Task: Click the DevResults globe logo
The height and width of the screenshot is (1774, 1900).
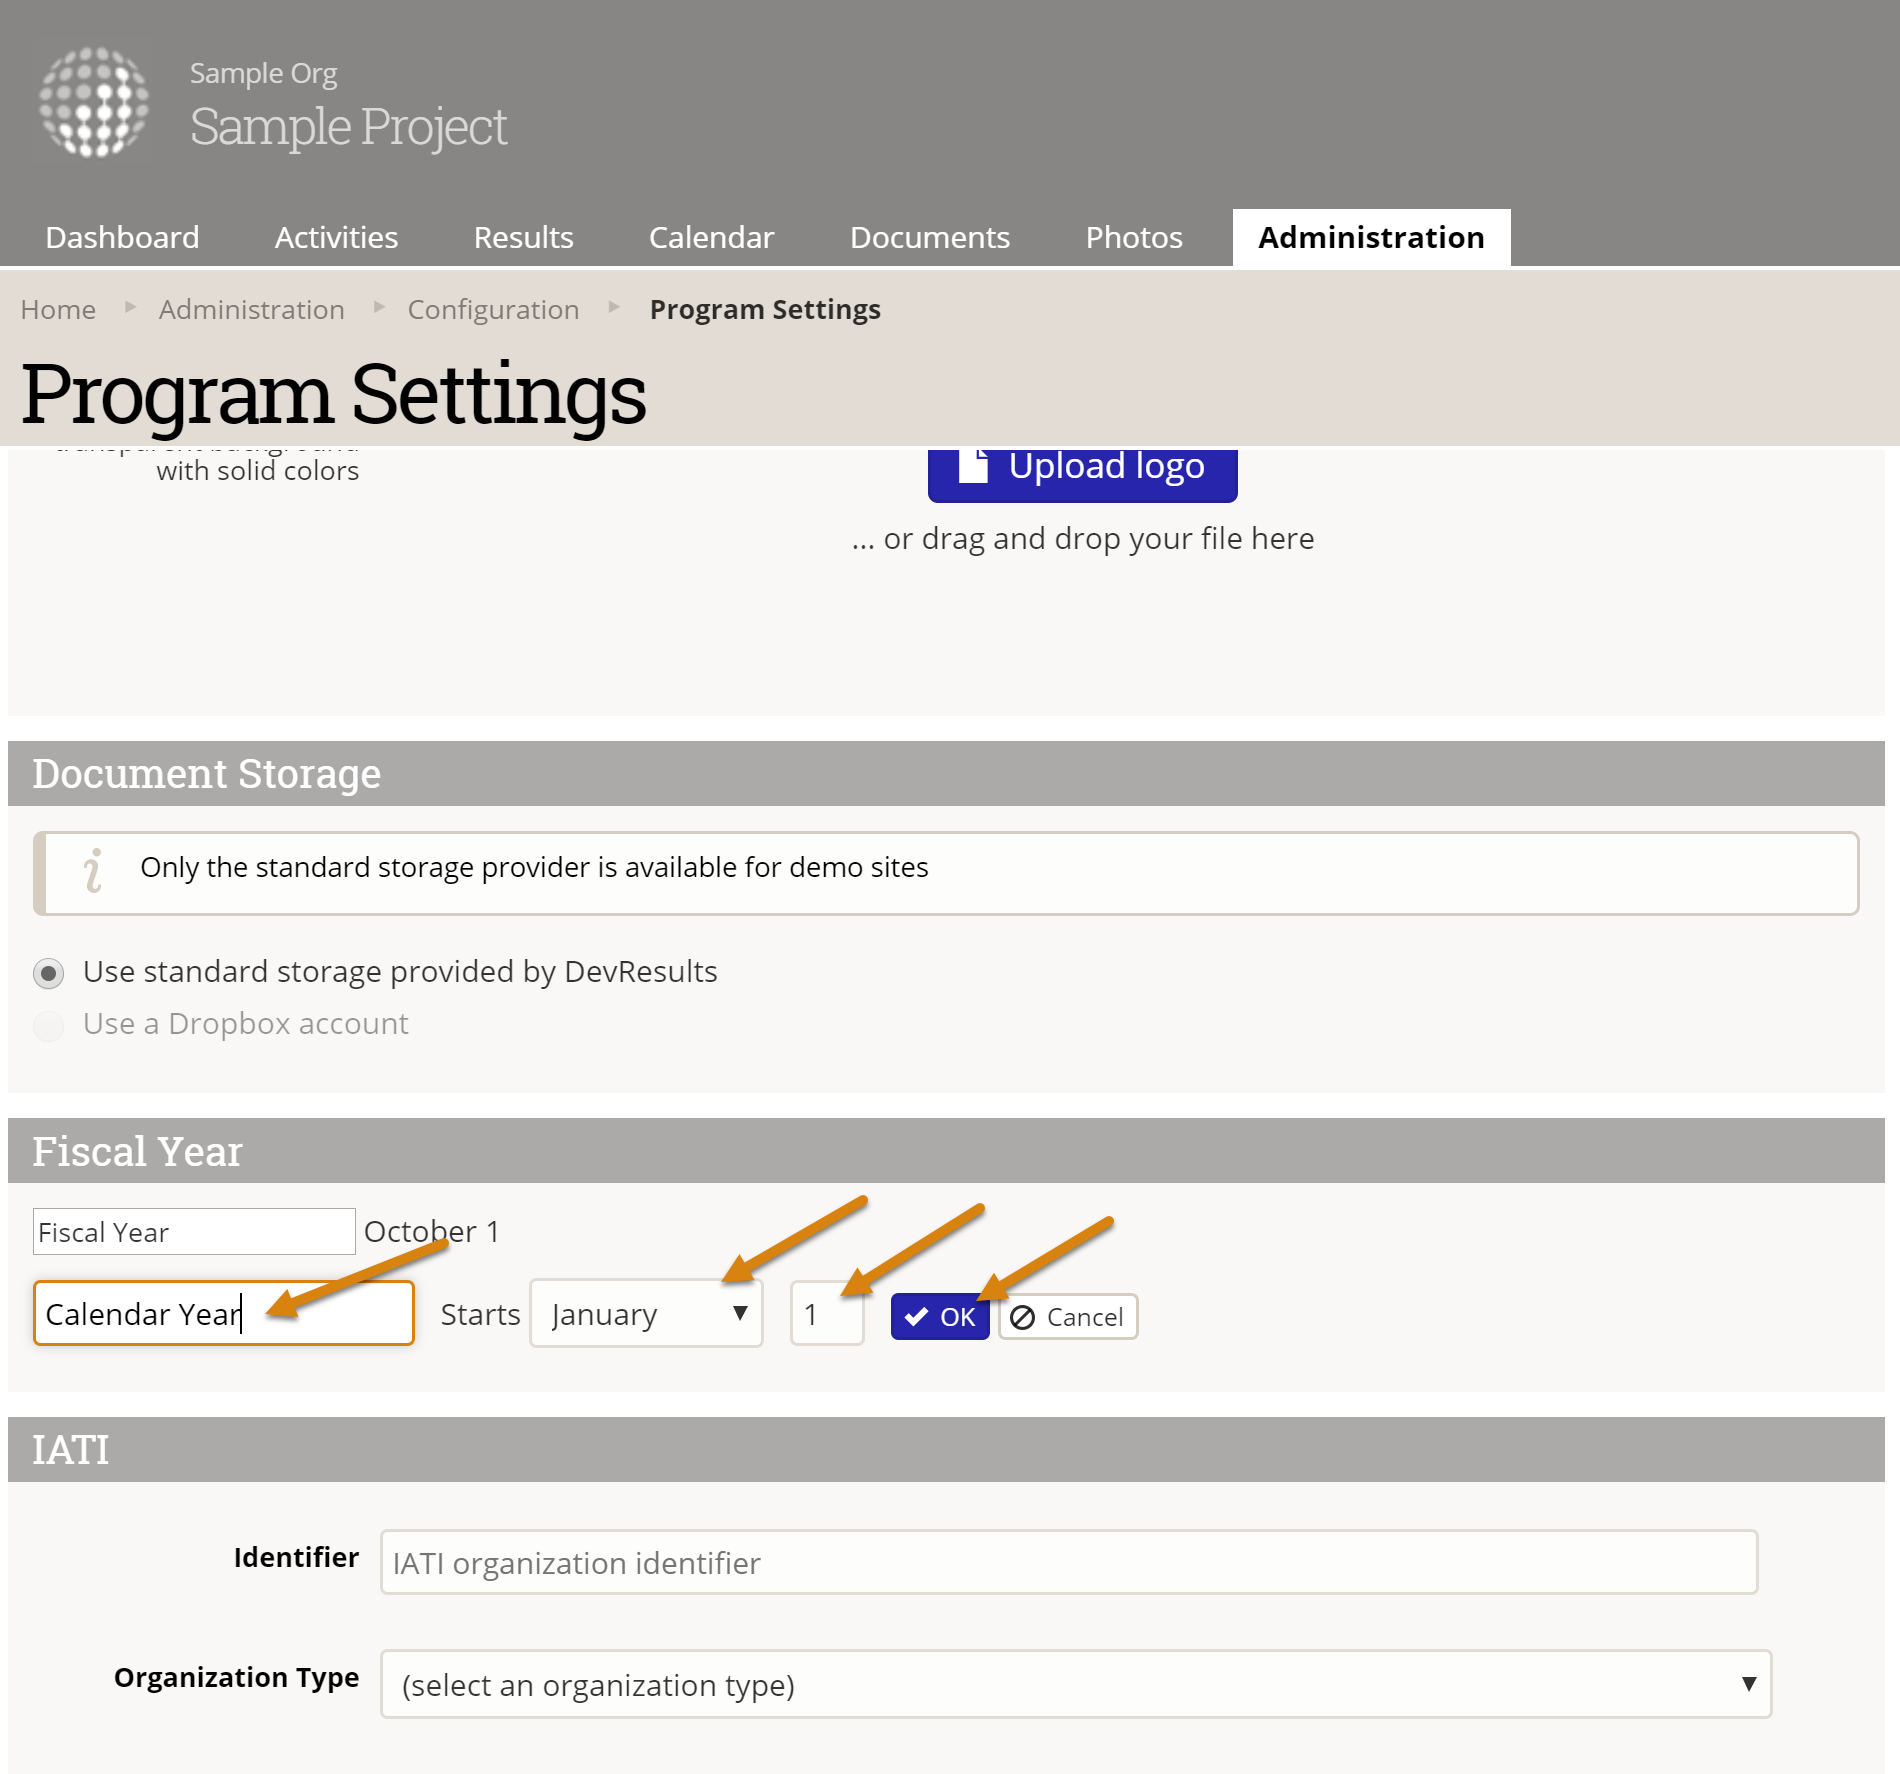Action: 94,102
